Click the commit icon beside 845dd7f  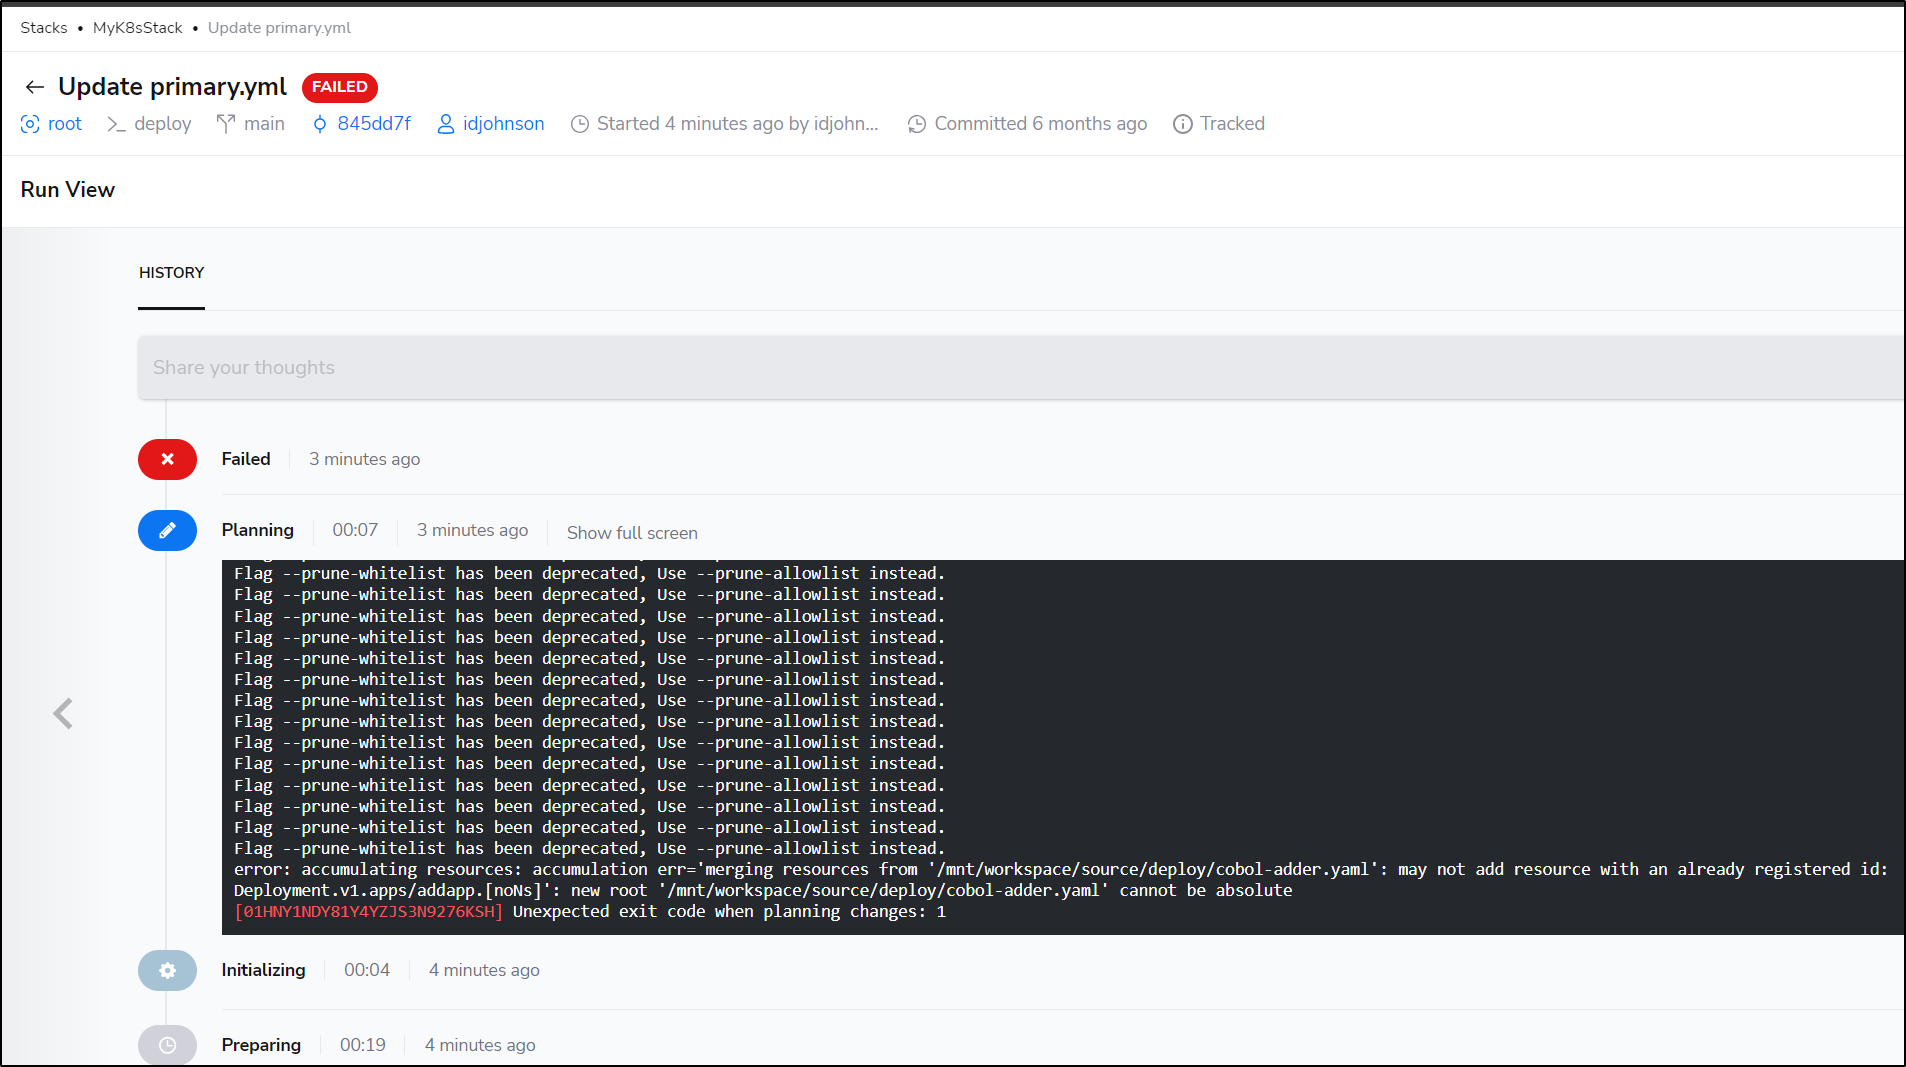point(320,124)
